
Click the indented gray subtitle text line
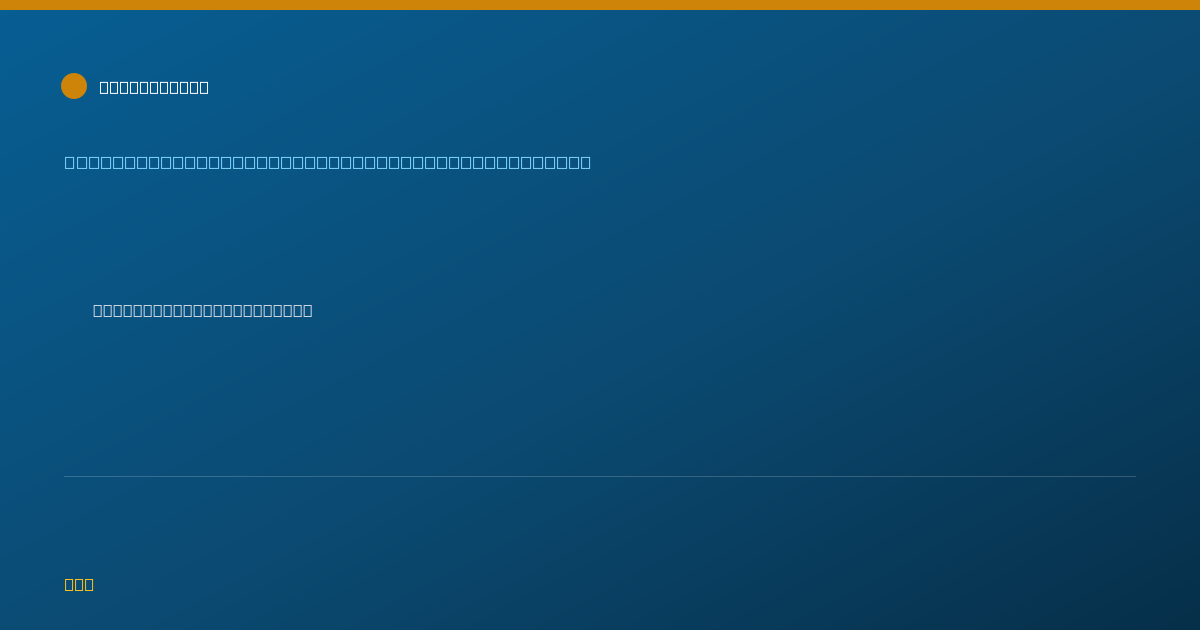[x=203, y=310]
